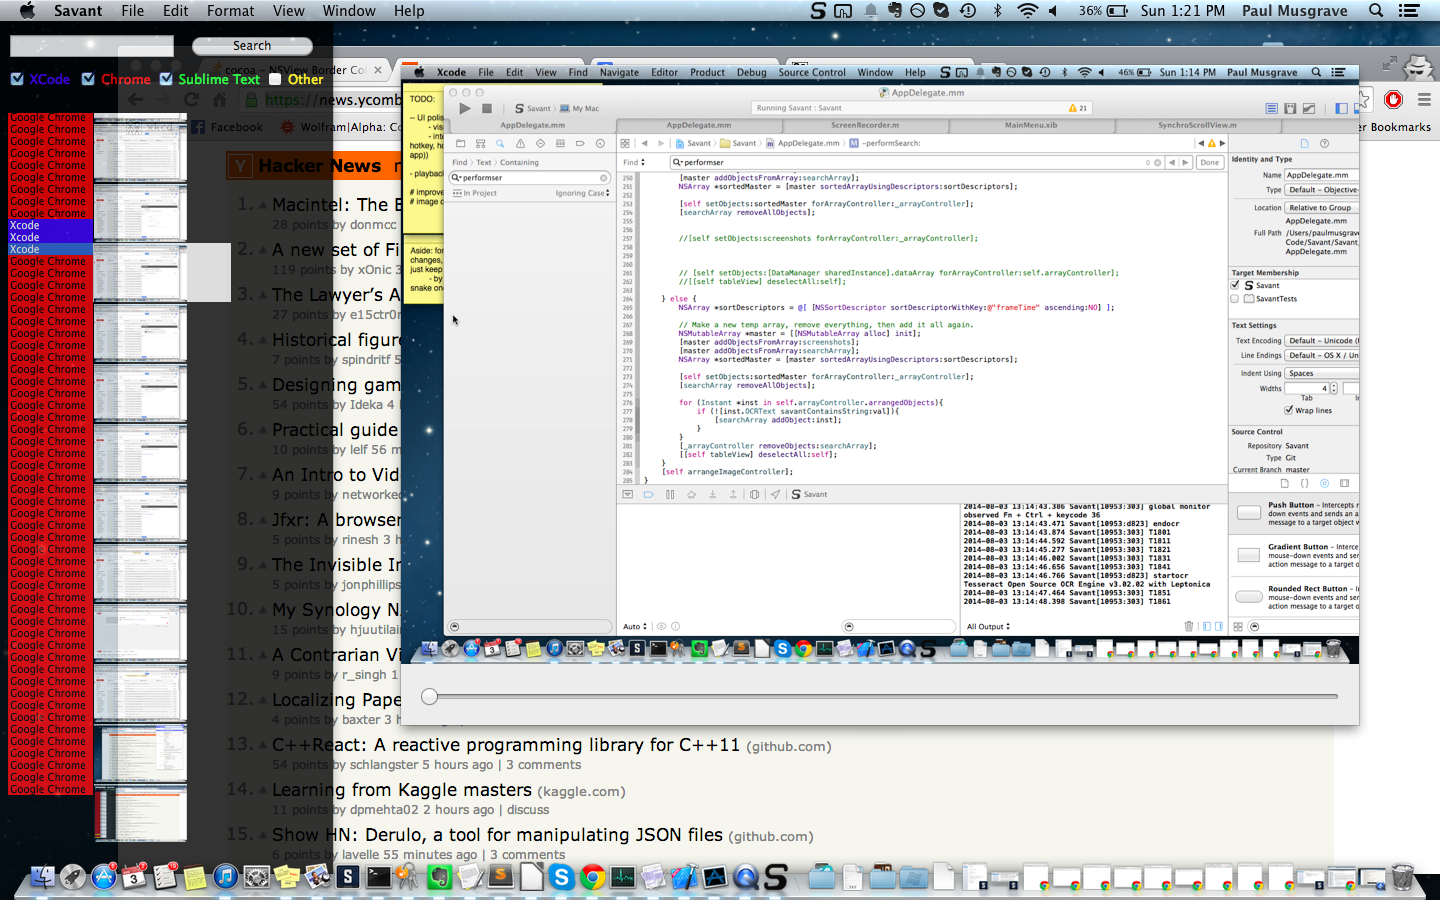Open the Type Default - Objective dropdown
This screenshot has height=900, width=1440.
click(1321, 189)
